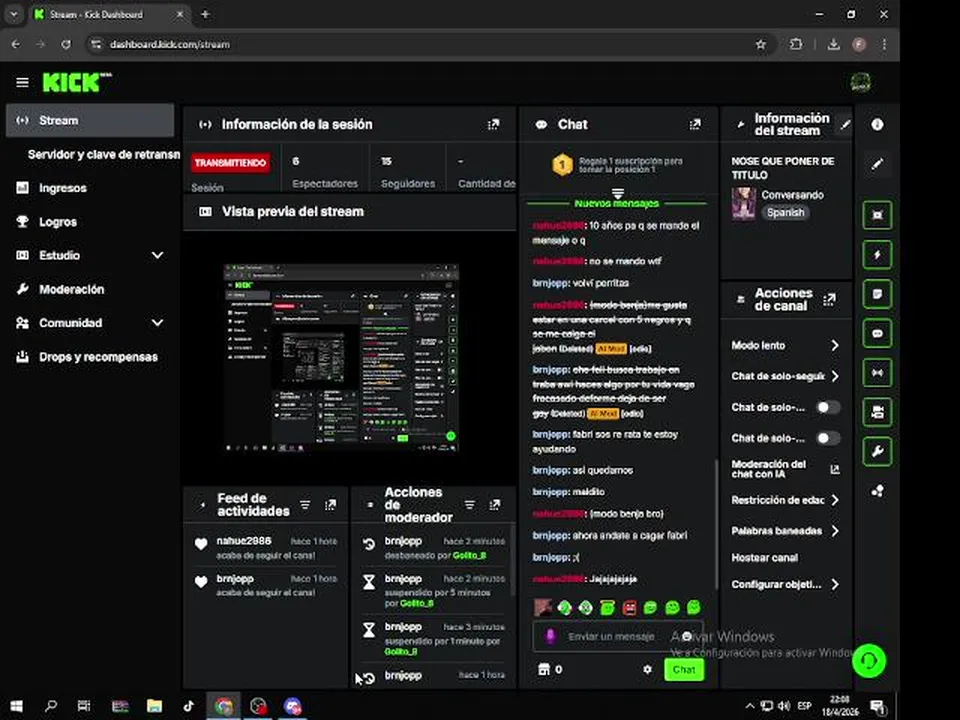Click the camera icon in the right sidebar
Screen dimensions: 960x720
pos(877,412)
